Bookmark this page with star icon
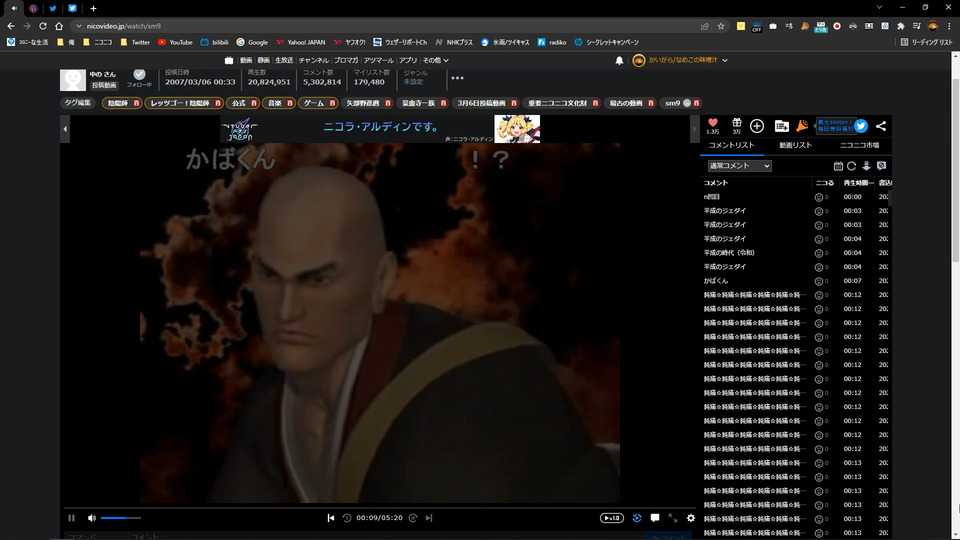The height and width of the screenshot is (540, 960). coord(721,26)
